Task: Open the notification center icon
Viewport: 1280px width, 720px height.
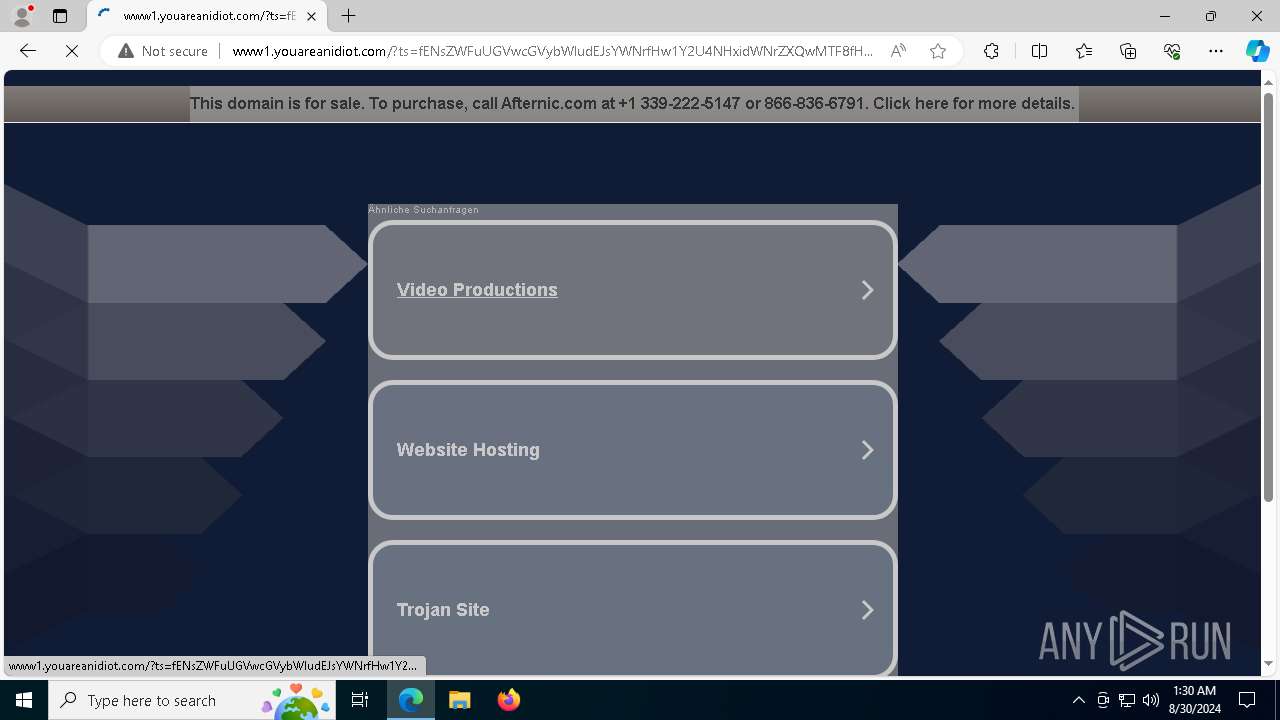Action: coord(1247,700)
